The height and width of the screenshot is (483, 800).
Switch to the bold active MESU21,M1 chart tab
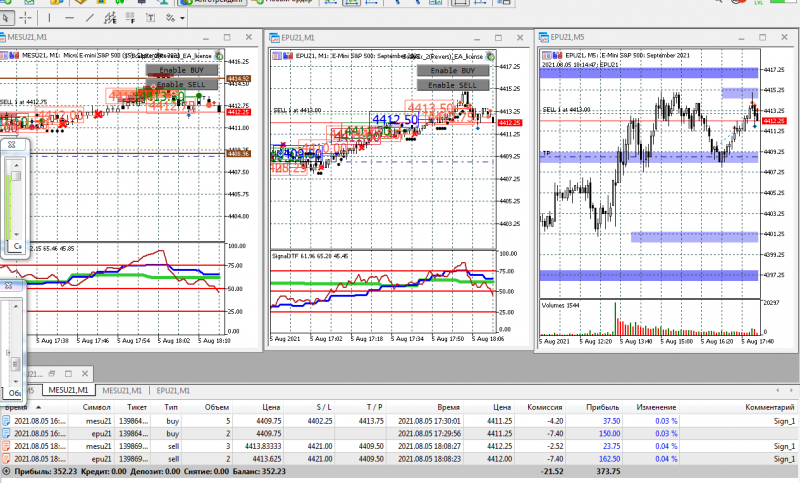click(68, 390)
